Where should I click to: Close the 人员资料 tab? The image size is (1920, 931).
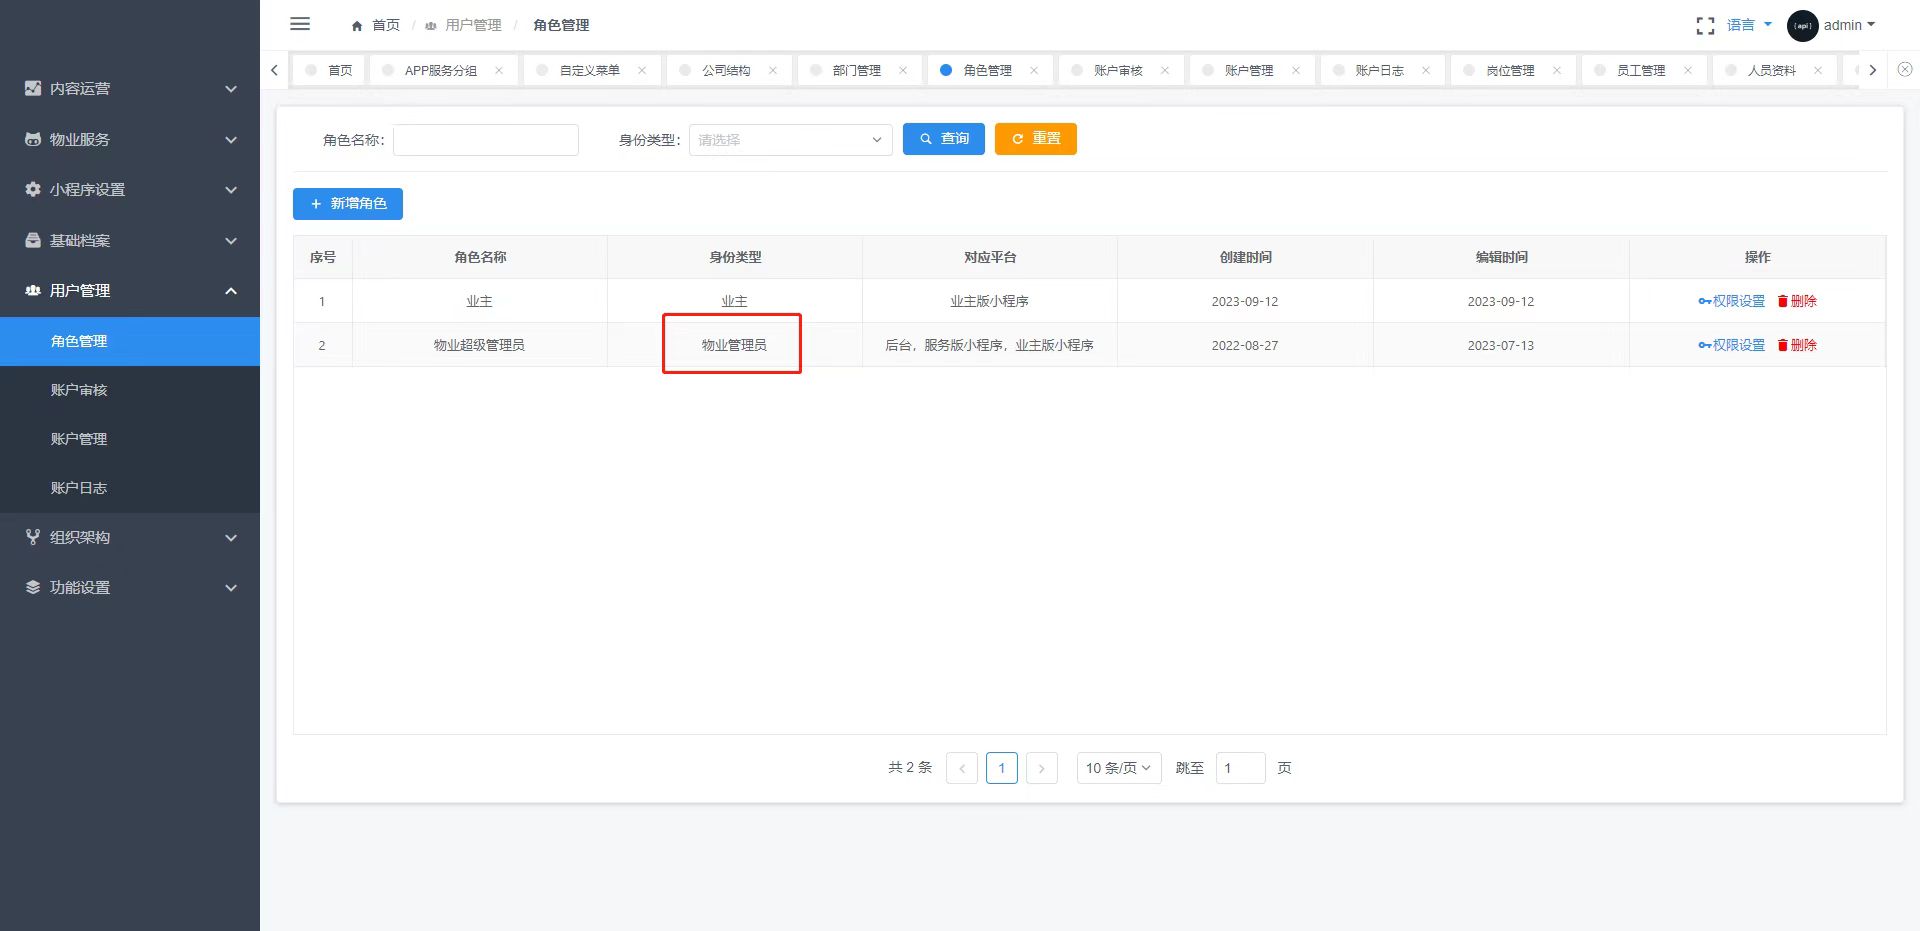1818,70
